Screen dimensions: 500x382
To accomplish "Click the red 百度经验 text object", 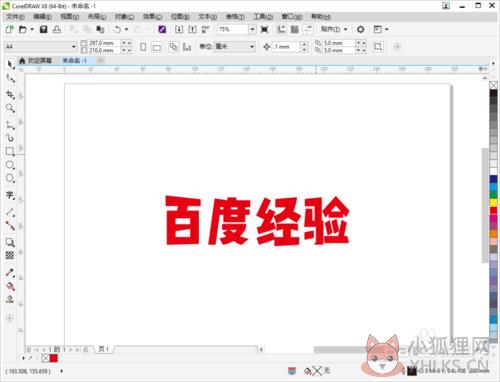I will coord(257,220).
